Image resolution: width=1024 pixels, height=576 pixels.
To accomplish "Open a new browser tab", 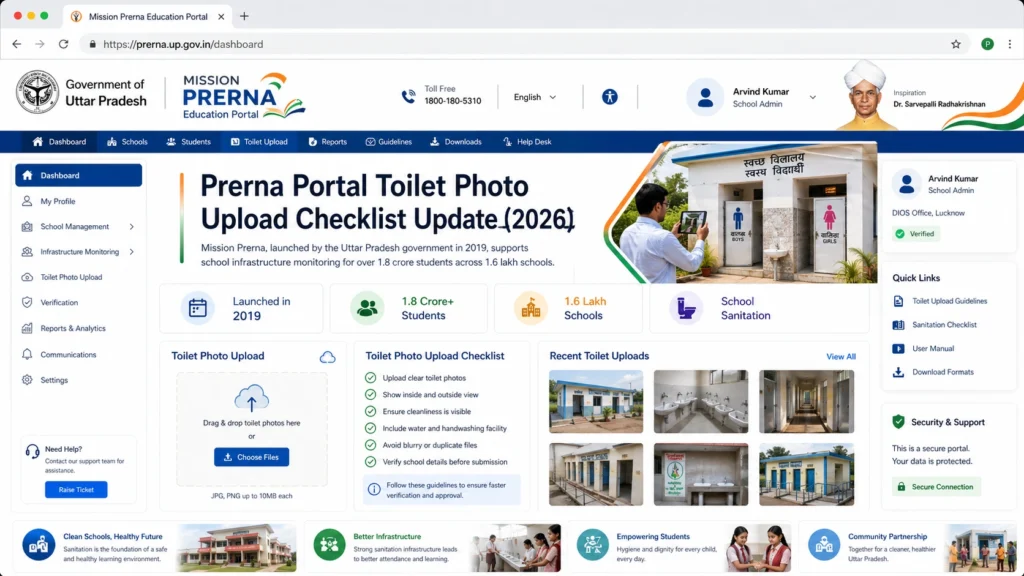I will 244,16.
